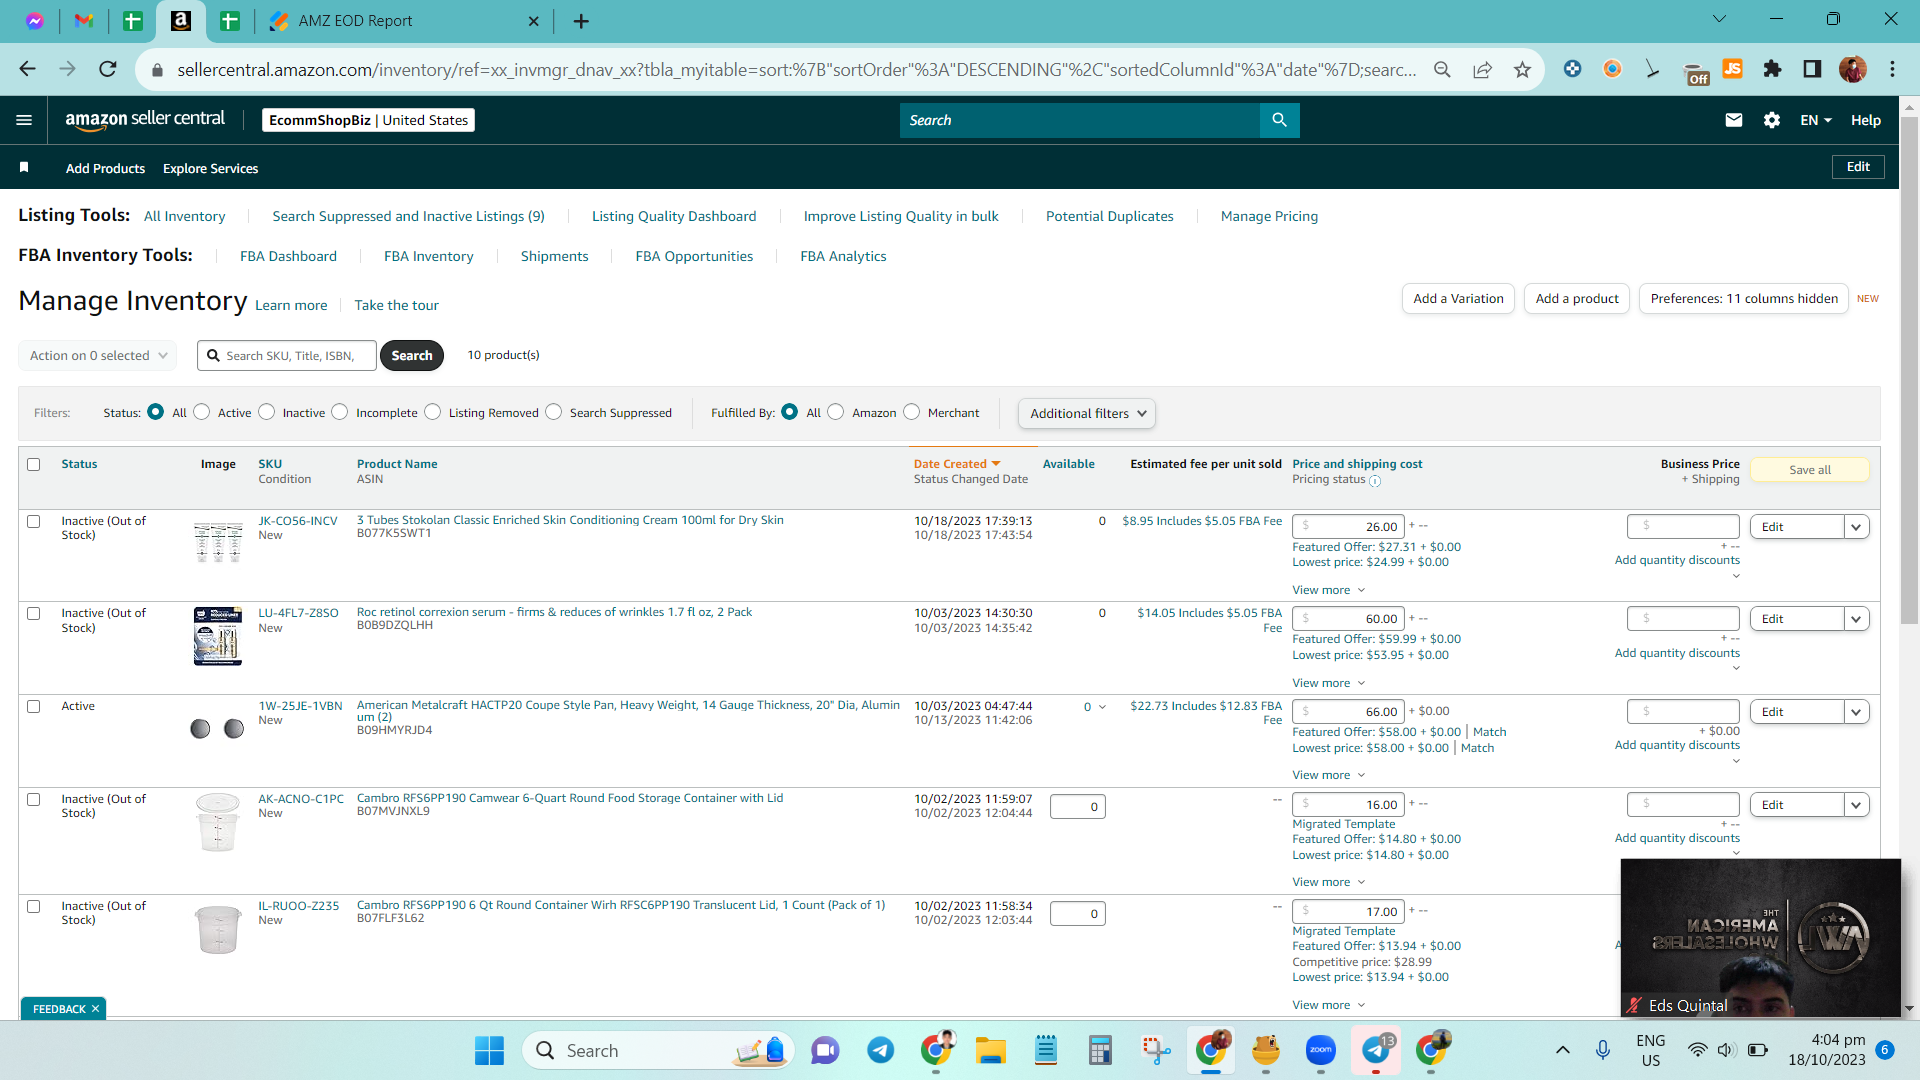Viewport: 1920px width, 1080px height.
Task: Sort by Date Created column
Action: (957, 464)
